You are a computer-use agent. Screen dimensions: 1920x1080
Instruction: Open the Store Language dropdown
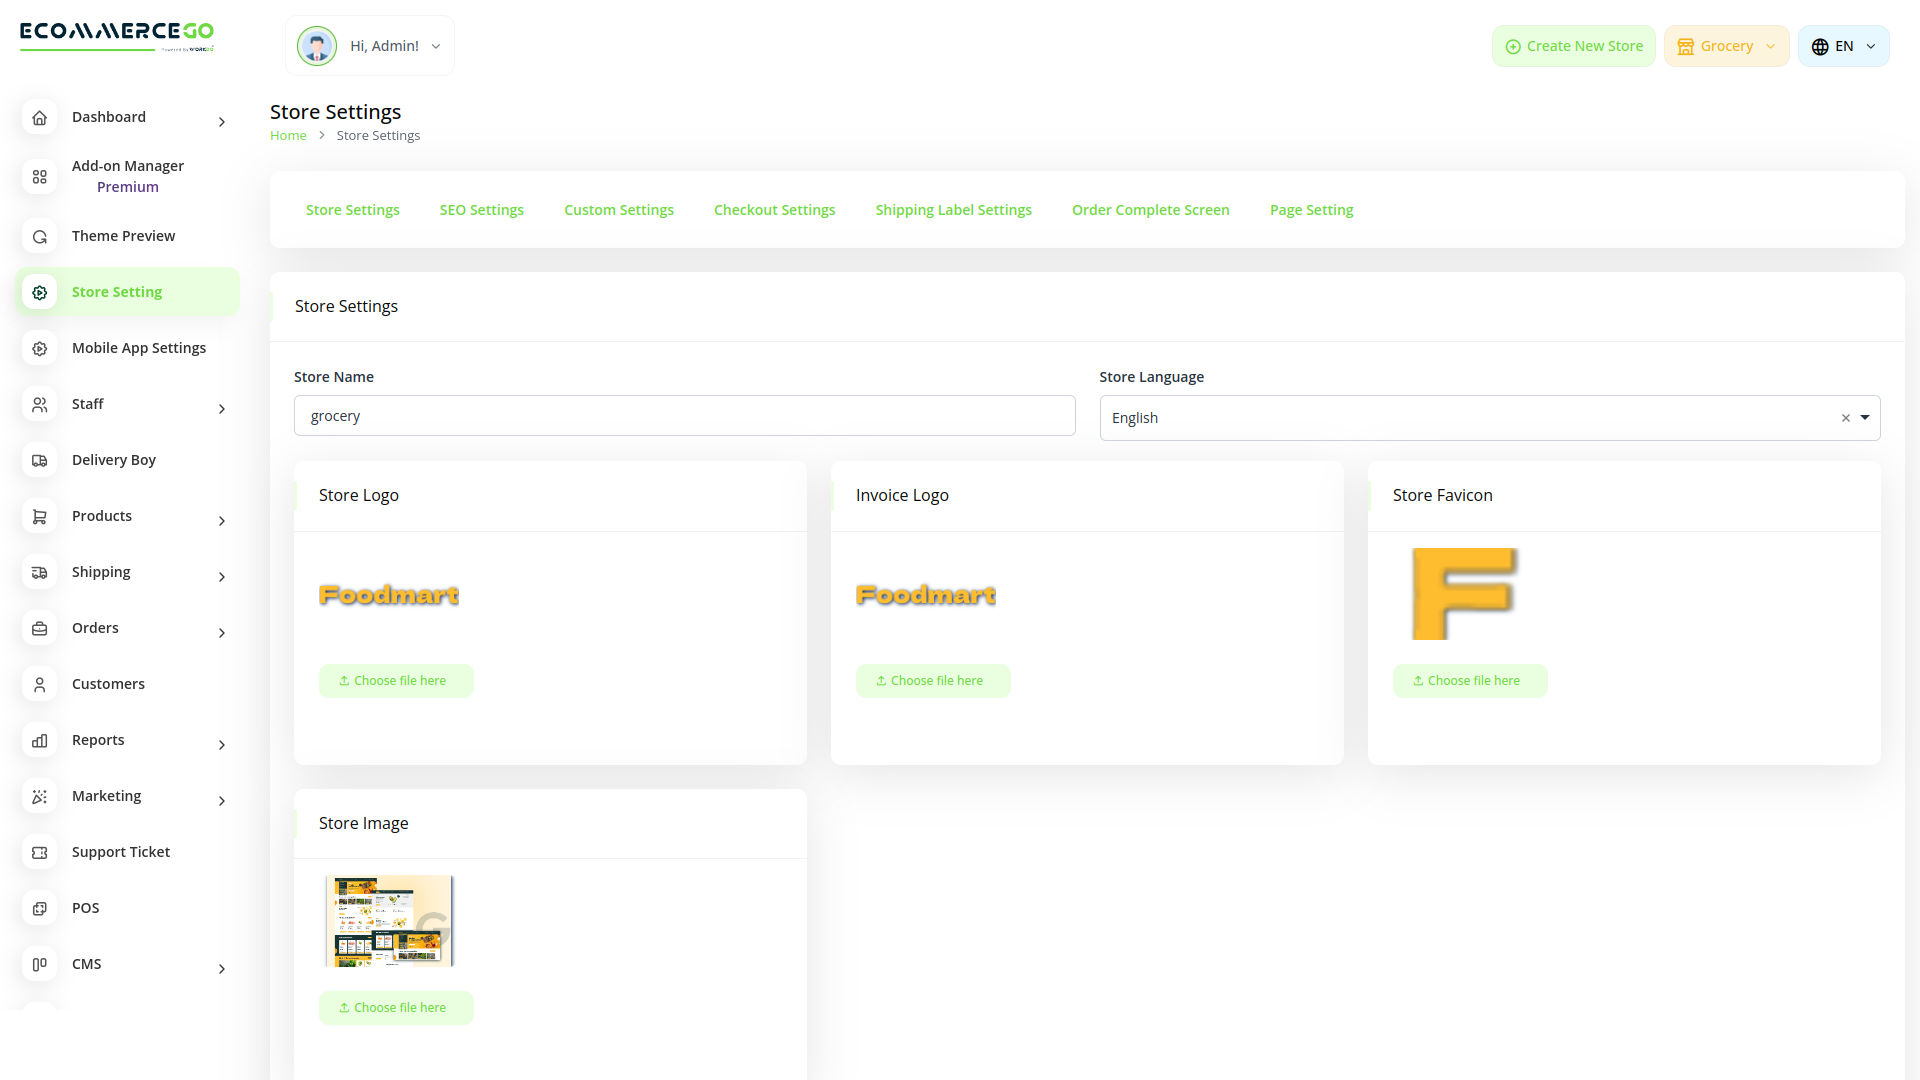1864,417
